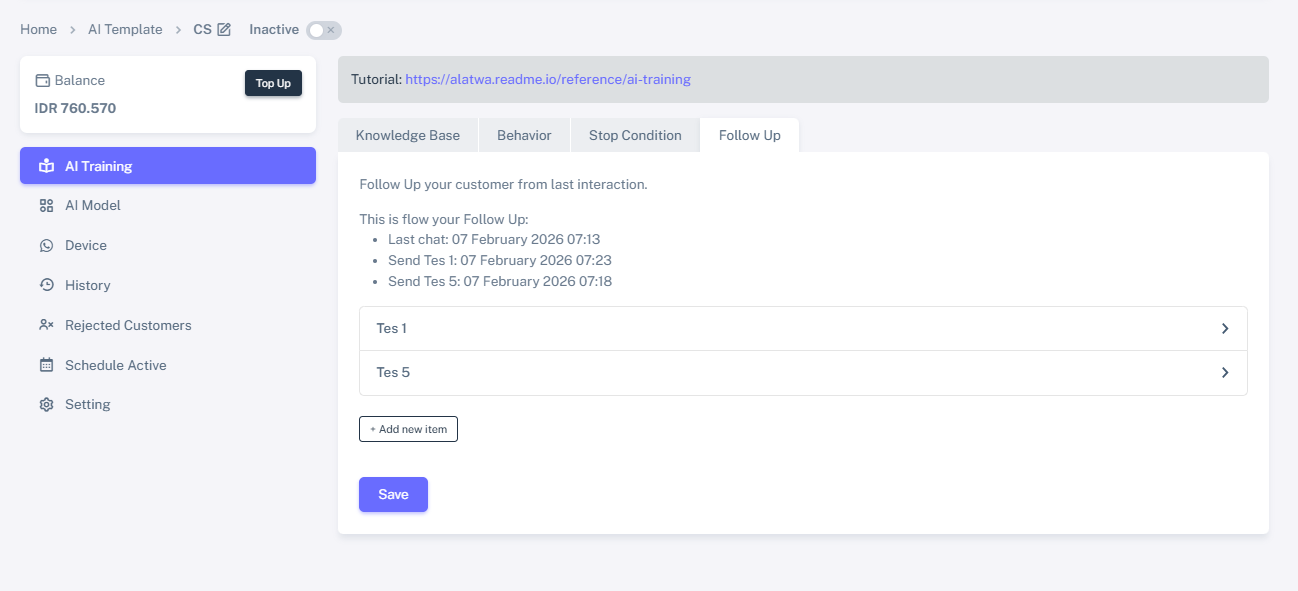Click the AI Training book icon

pos(46,166)
